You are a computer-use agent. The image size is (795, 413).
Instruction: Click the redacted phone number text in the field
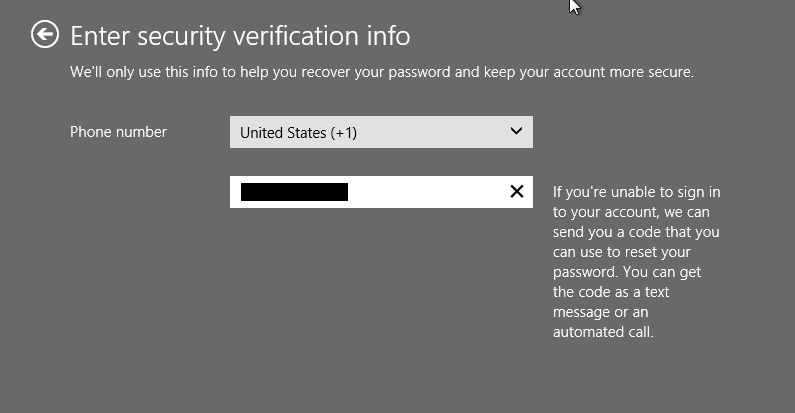pyautogui.click(x=294, y=192)
